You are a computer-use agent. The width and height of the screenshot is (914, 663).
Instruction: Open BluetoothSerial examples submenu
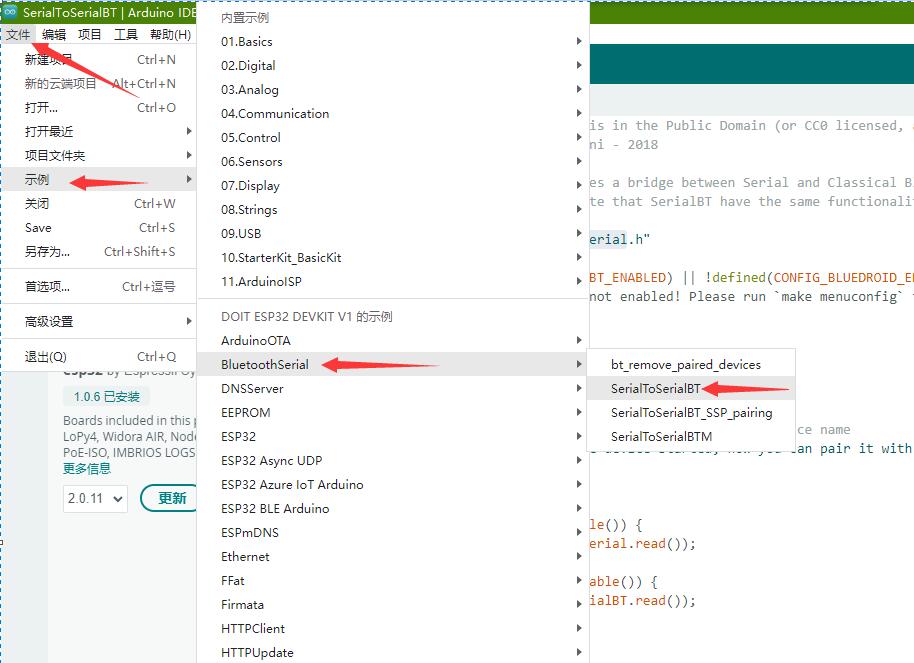[x=393, y=364]
